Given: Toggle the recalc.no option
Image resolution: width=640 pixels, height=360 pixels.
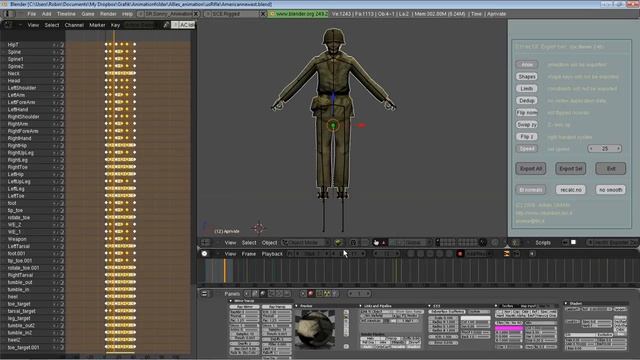Looking at the screenshot, I should coord(571,190).
